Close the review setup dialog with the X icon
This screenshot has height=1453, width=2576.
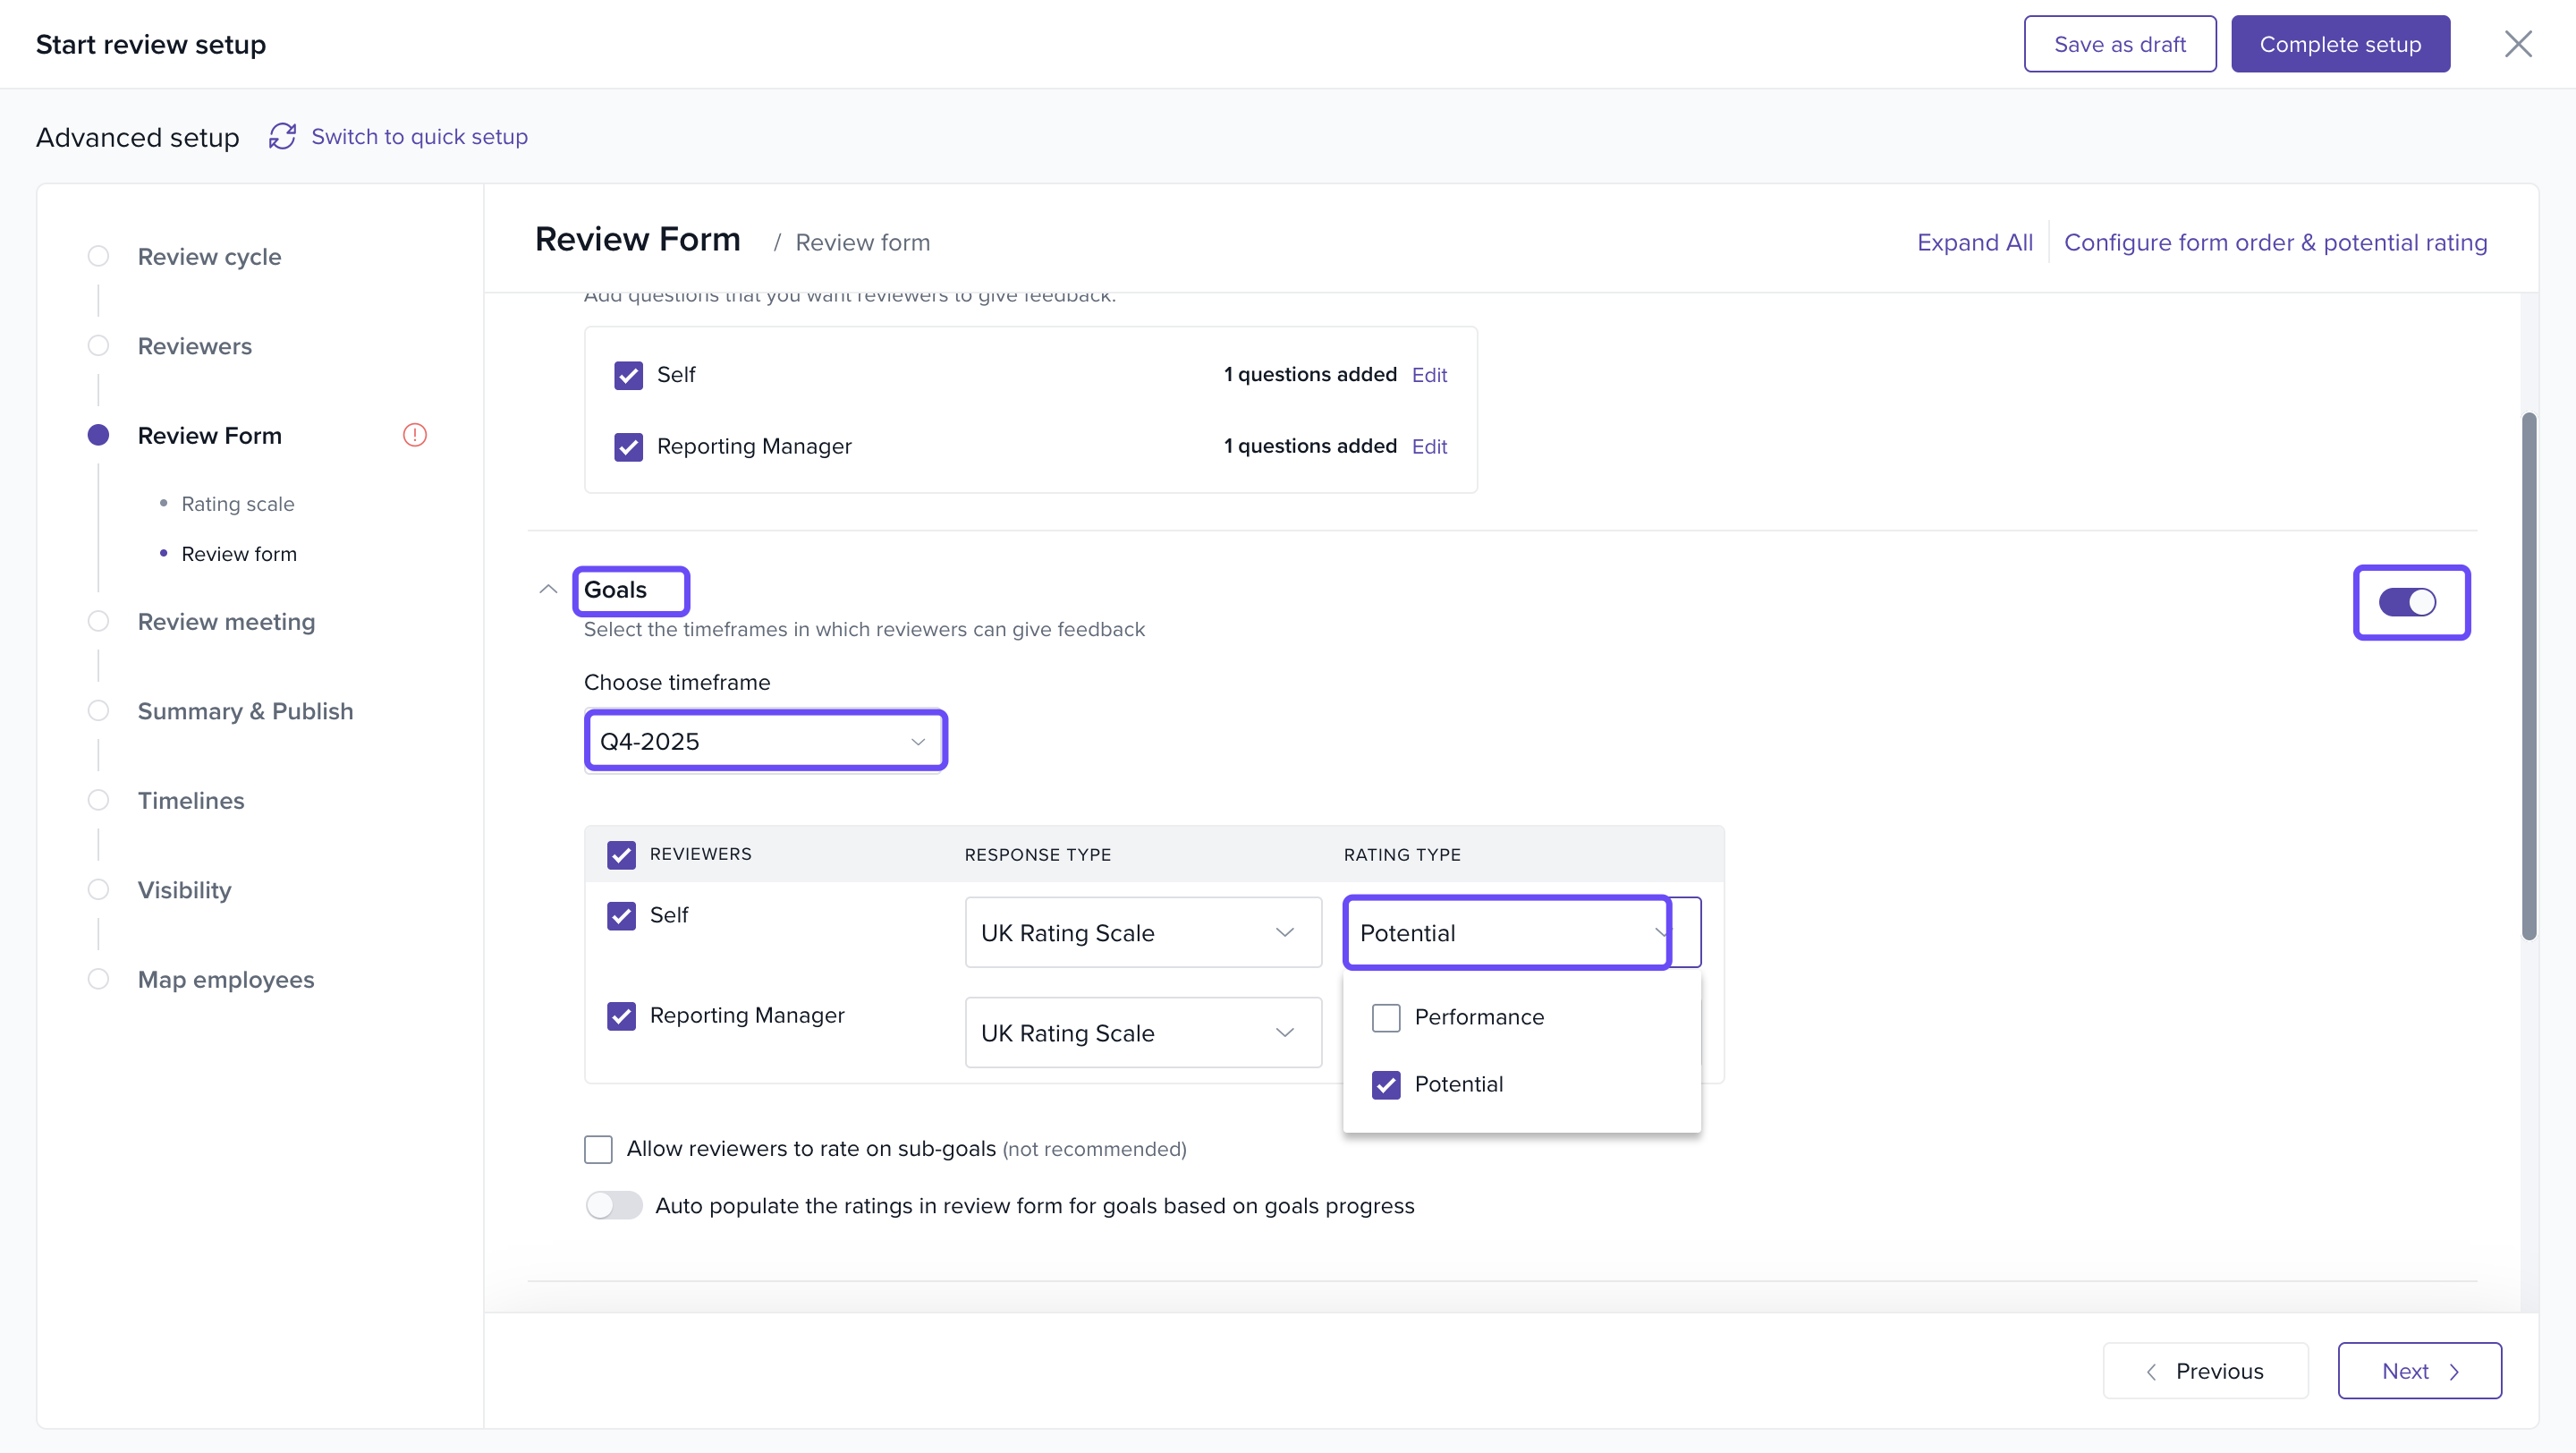pos(2517,44)
